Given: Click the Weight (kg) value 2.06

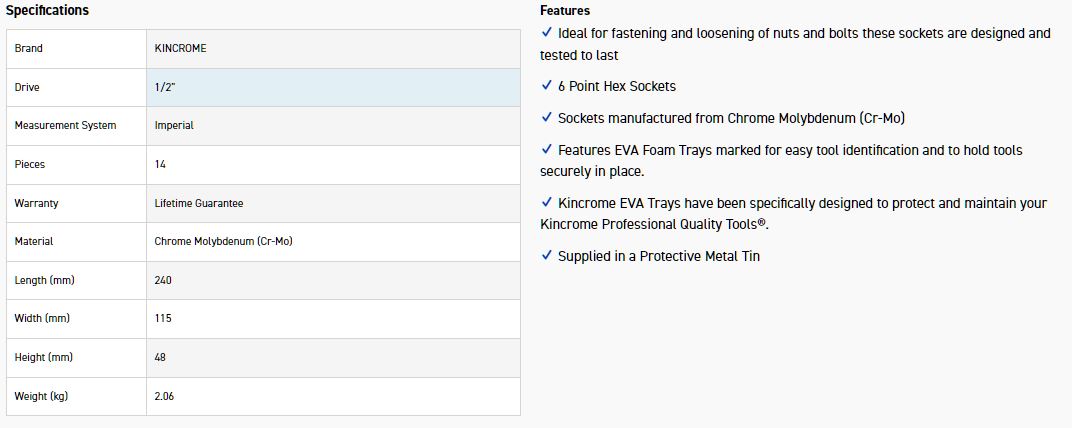Looking at the screenshot, I should pos(164,396).
